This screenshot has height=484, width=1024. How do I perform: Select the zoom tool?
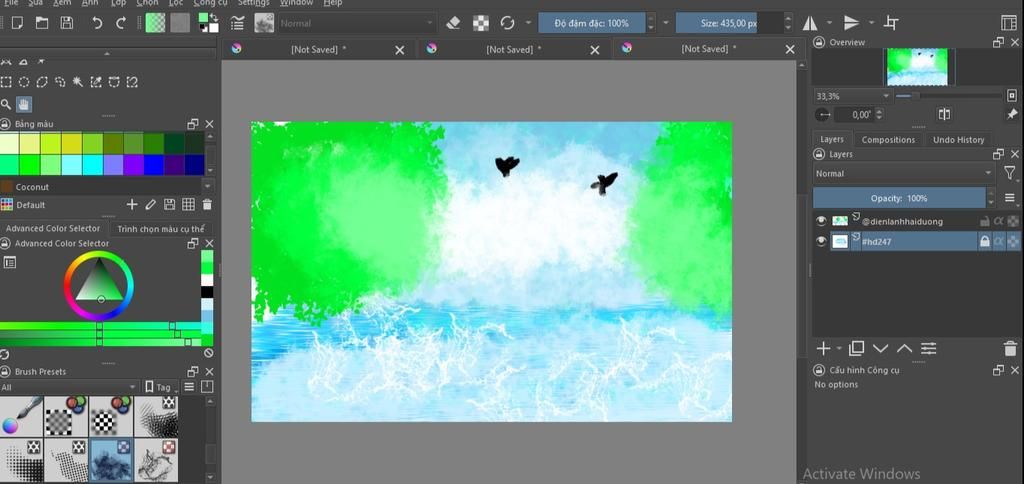(6, 105)
